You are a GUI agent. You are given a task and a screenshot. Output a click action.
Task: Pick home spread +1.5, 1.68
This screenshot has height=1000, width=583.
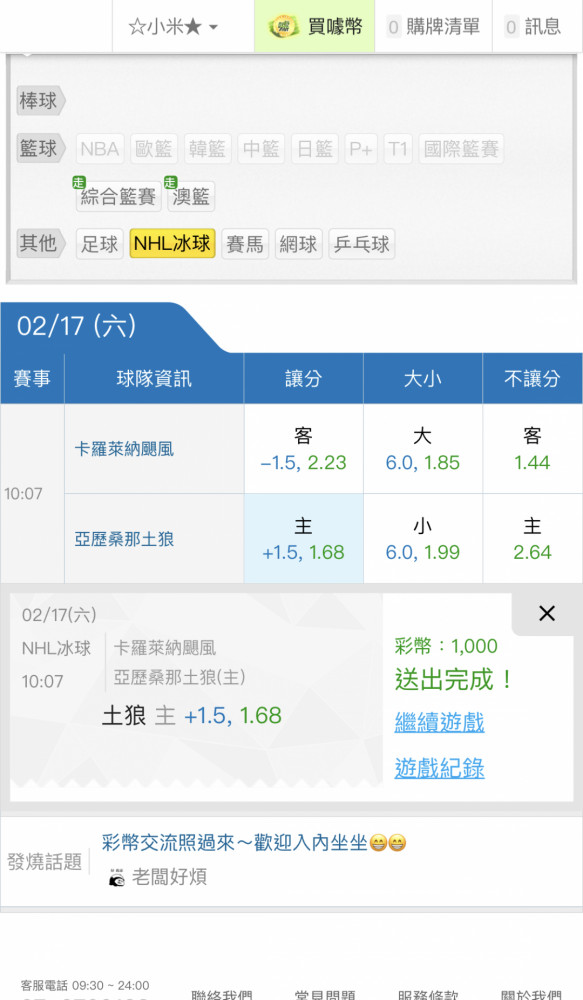point(304,538)
